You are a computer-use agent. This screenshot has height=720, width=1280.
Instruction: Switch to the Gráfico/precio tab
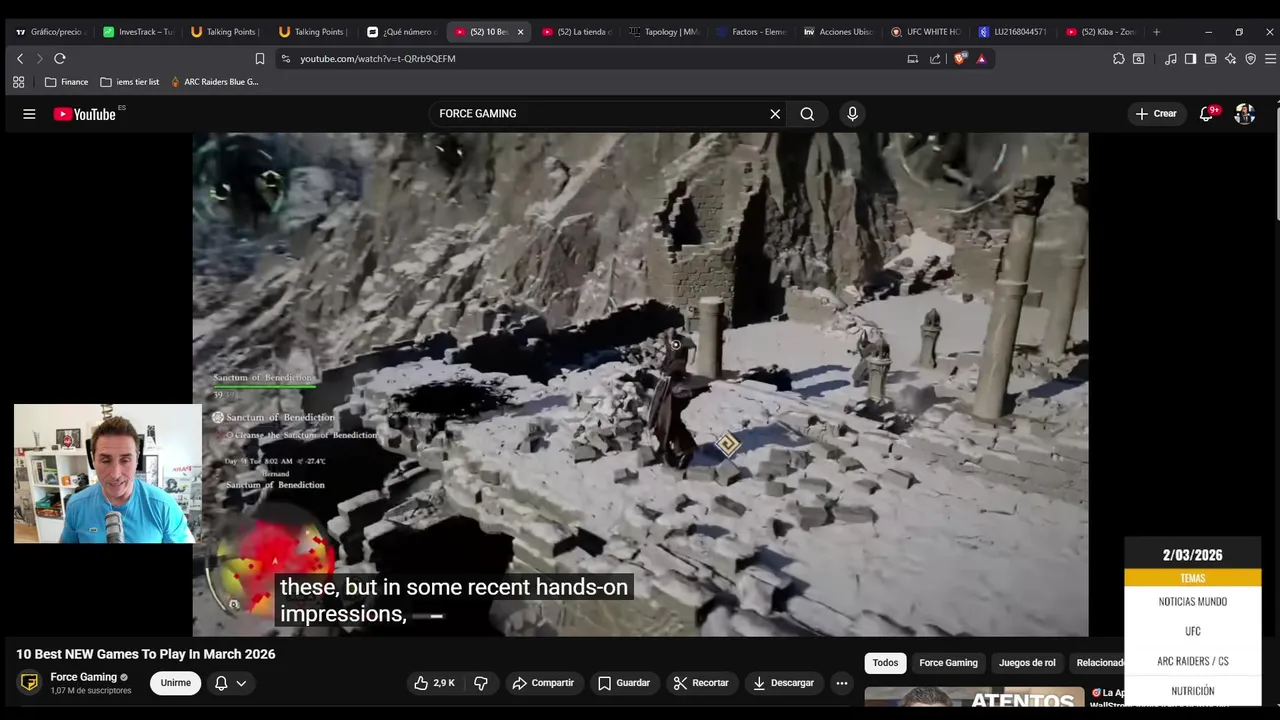50,32
